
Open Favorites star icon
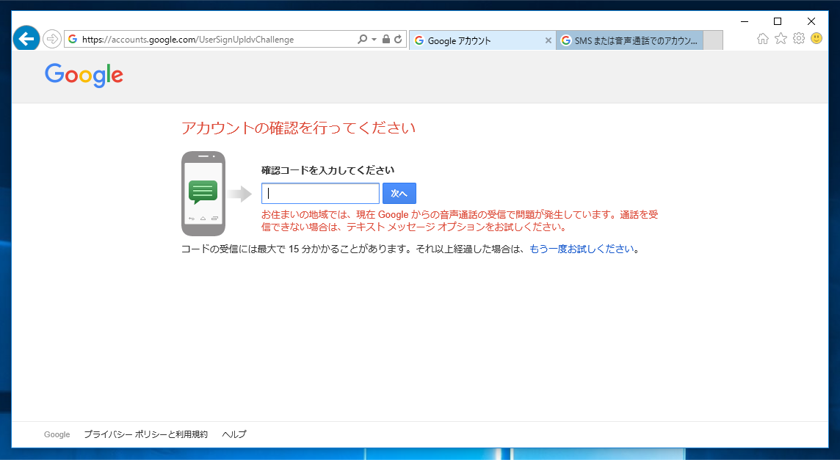[x=781, y=39]
